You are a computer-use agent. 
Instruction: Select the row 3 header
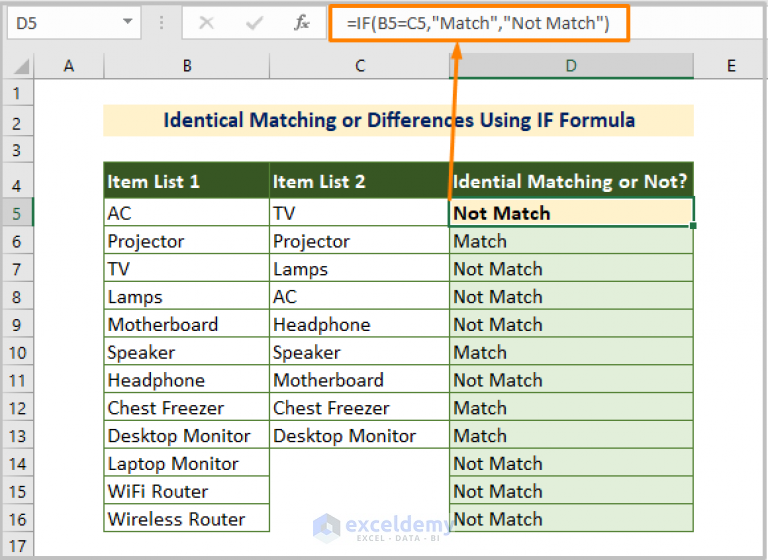click(17, 150)
